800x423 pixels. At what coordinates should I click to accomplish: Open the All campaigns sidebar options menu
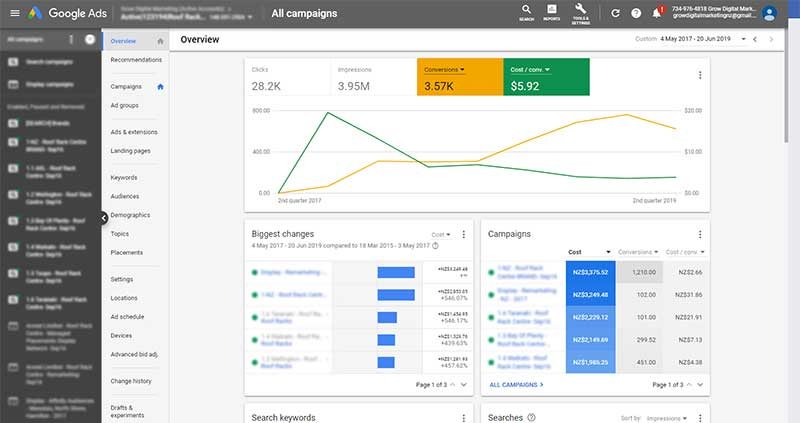pyautogui.click(x=71, y=39)
